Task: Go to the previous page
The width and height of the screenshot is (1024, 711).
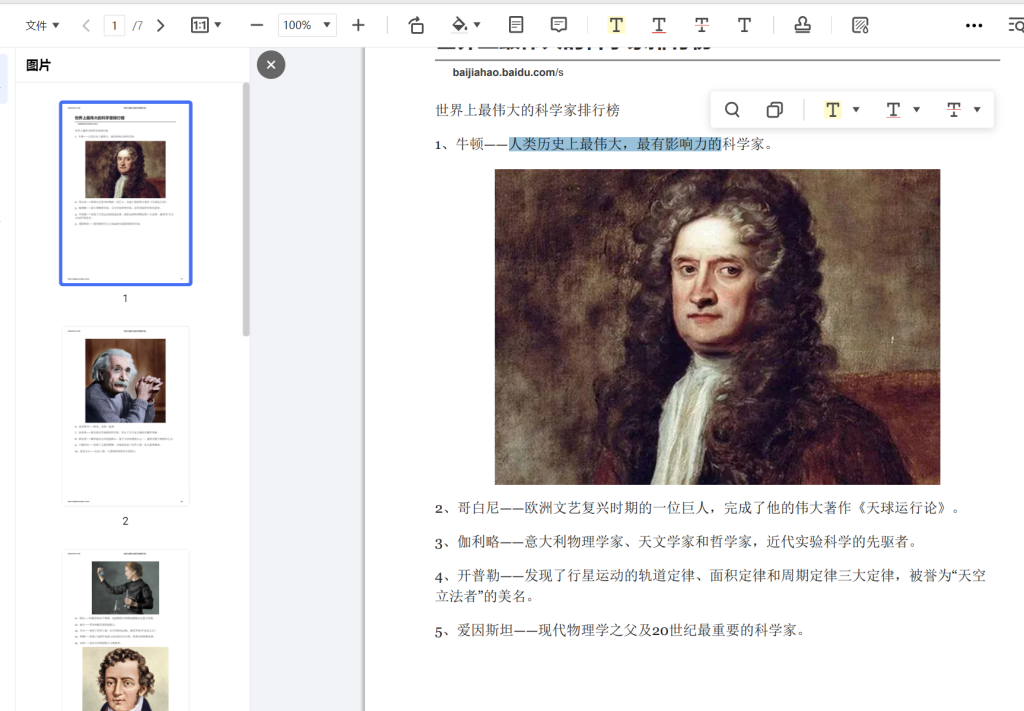Action: 86,25
